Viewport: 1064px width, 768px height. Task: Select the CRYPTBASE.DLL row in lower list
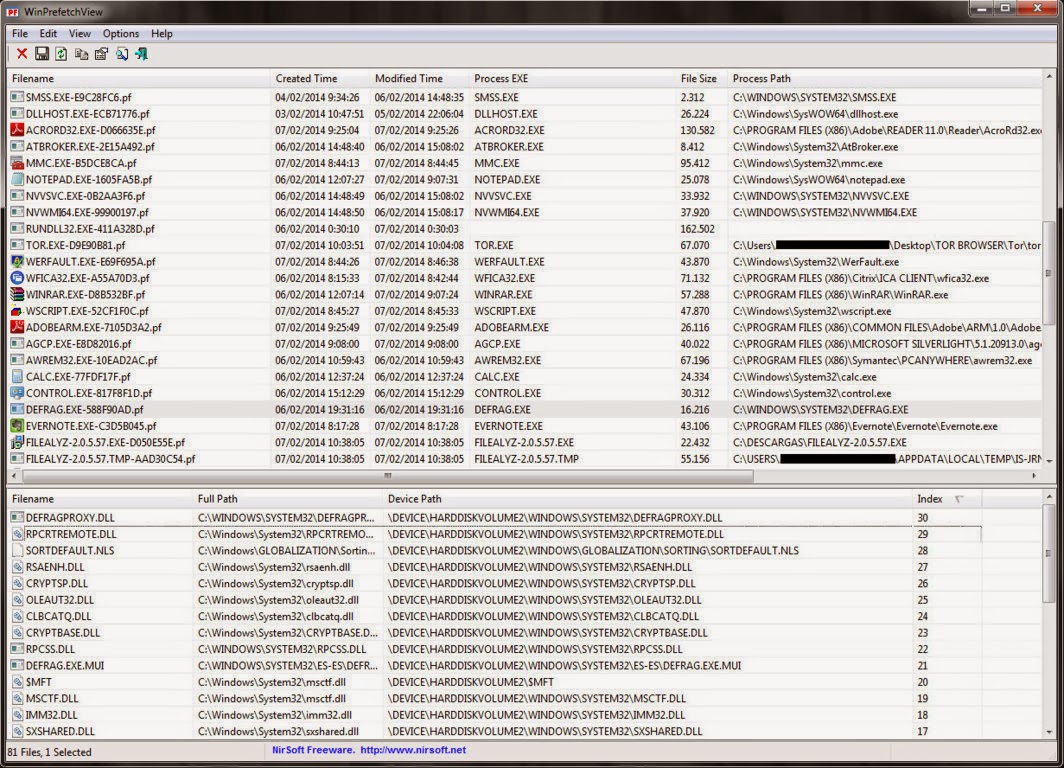coord(495,632)
